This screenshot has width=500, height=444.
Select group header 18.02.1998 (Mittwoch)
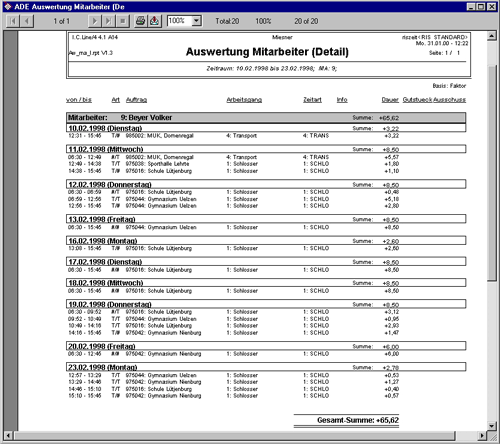266,283
